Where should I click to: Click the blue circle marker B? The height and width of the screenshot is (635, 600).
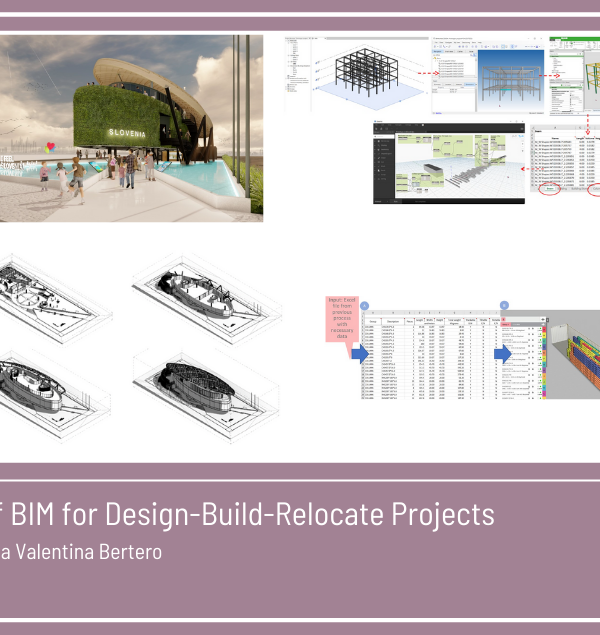pos(504,305)
